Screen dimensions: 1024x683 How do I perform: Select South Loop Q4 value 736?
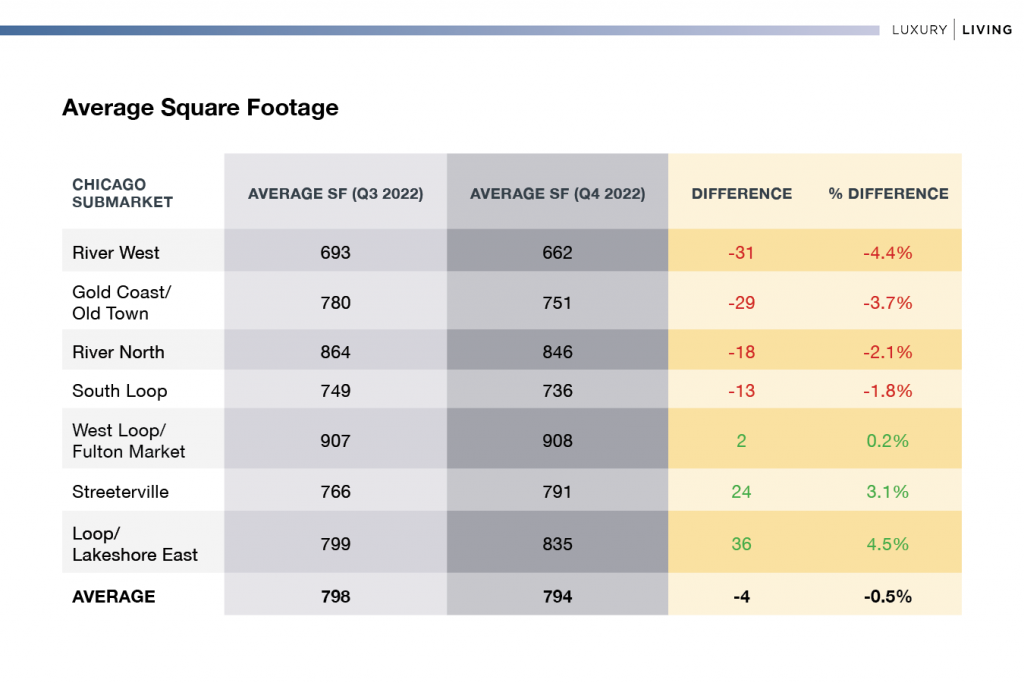click(557, 391)
